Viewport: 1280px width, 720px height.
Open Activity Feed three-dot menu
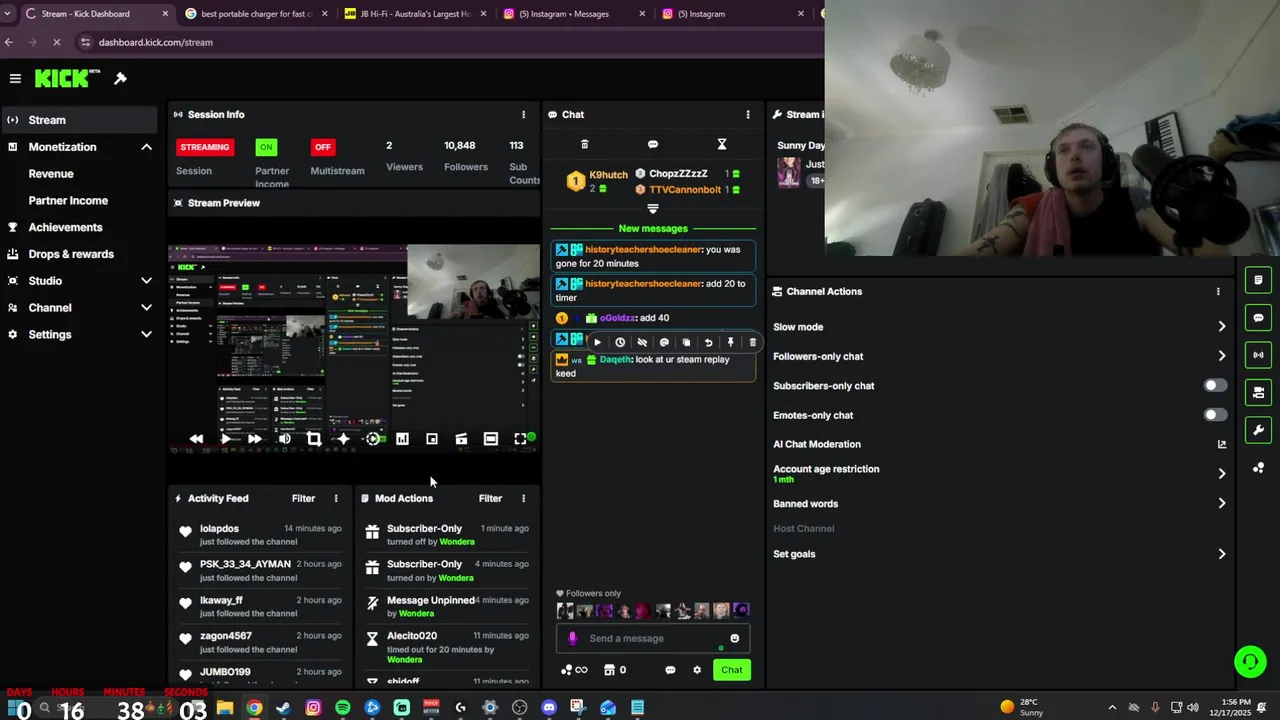click(x=336, y=498)
